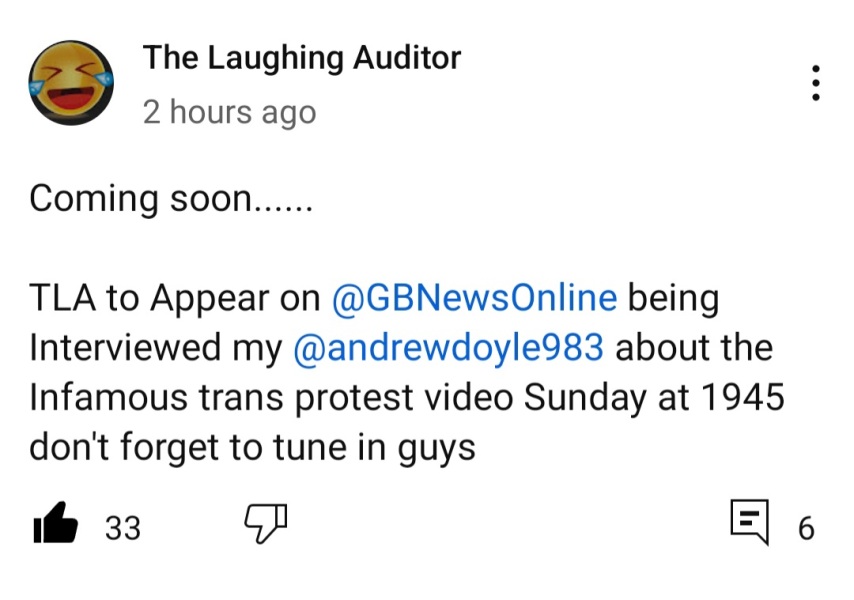Screen dimensions: 854x600
Task: Open the post via the 2 hours ago timestamp
Action: pyautogui.click(x=230, y=112)
